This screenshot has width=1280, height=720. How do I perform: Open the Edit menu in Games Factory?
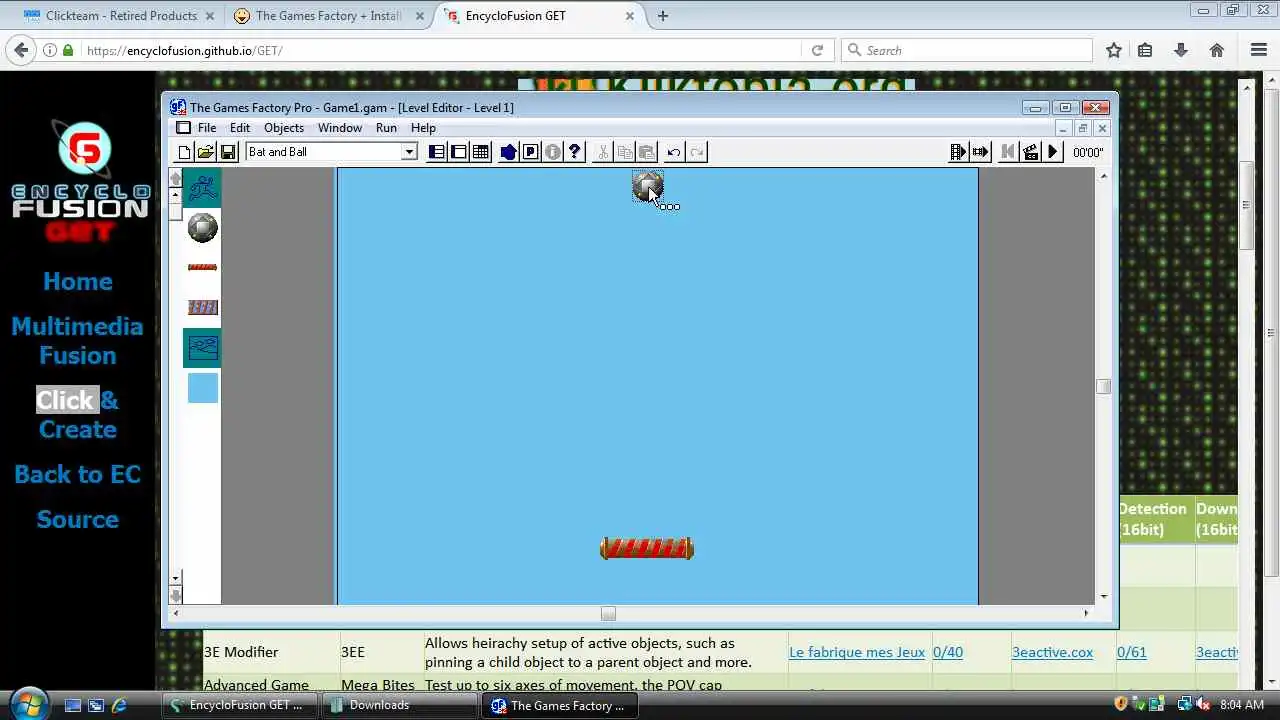[240, 128]
